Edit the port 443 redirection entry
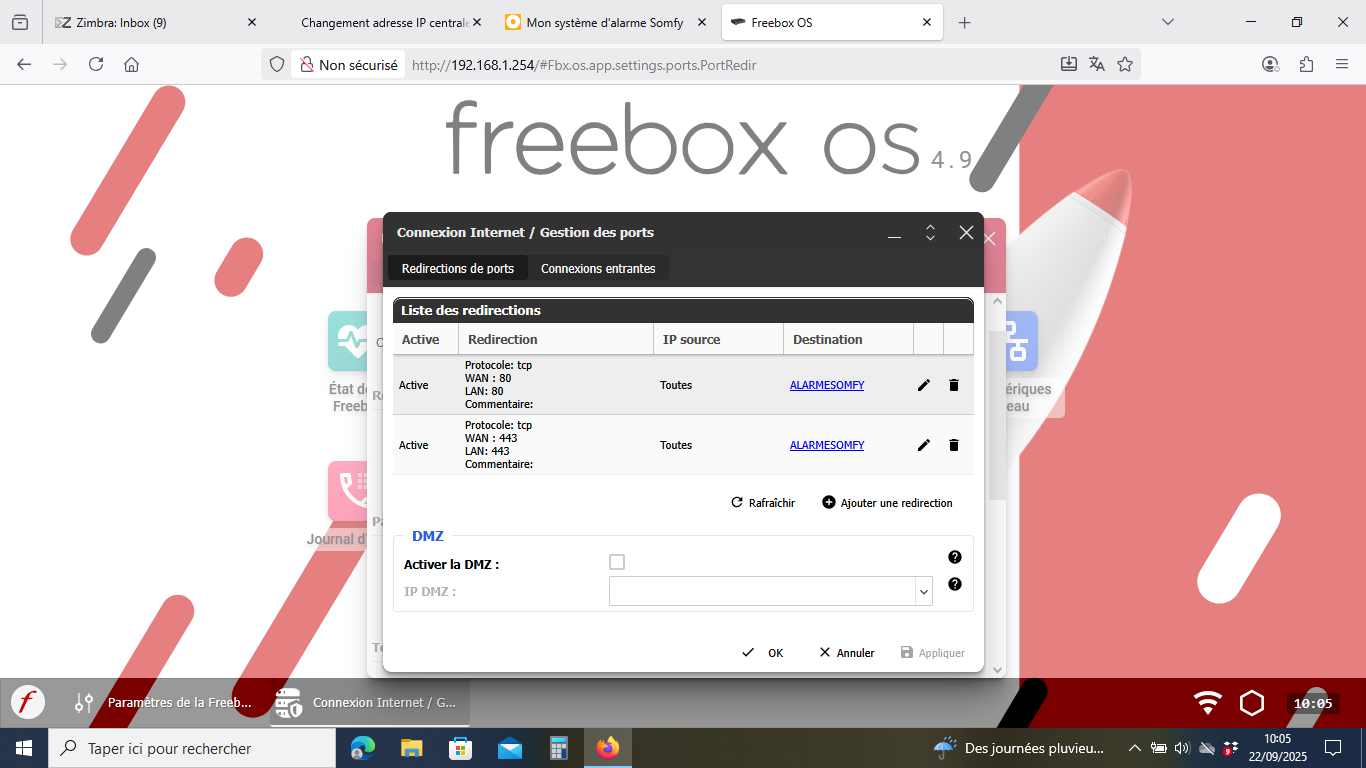This screenshot has height=768, width=1366. coord(923,445)
